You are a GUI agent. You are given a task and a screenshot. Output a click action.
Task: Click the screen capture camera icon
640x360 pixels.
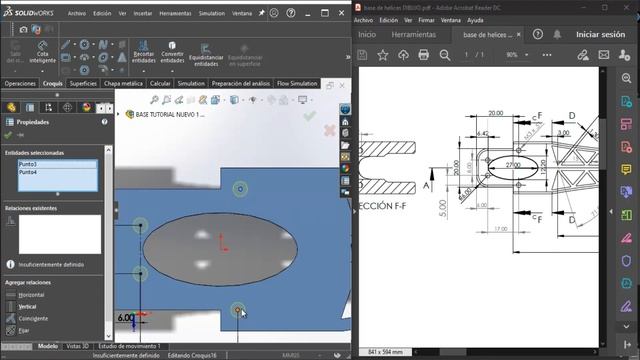[23, 29]
